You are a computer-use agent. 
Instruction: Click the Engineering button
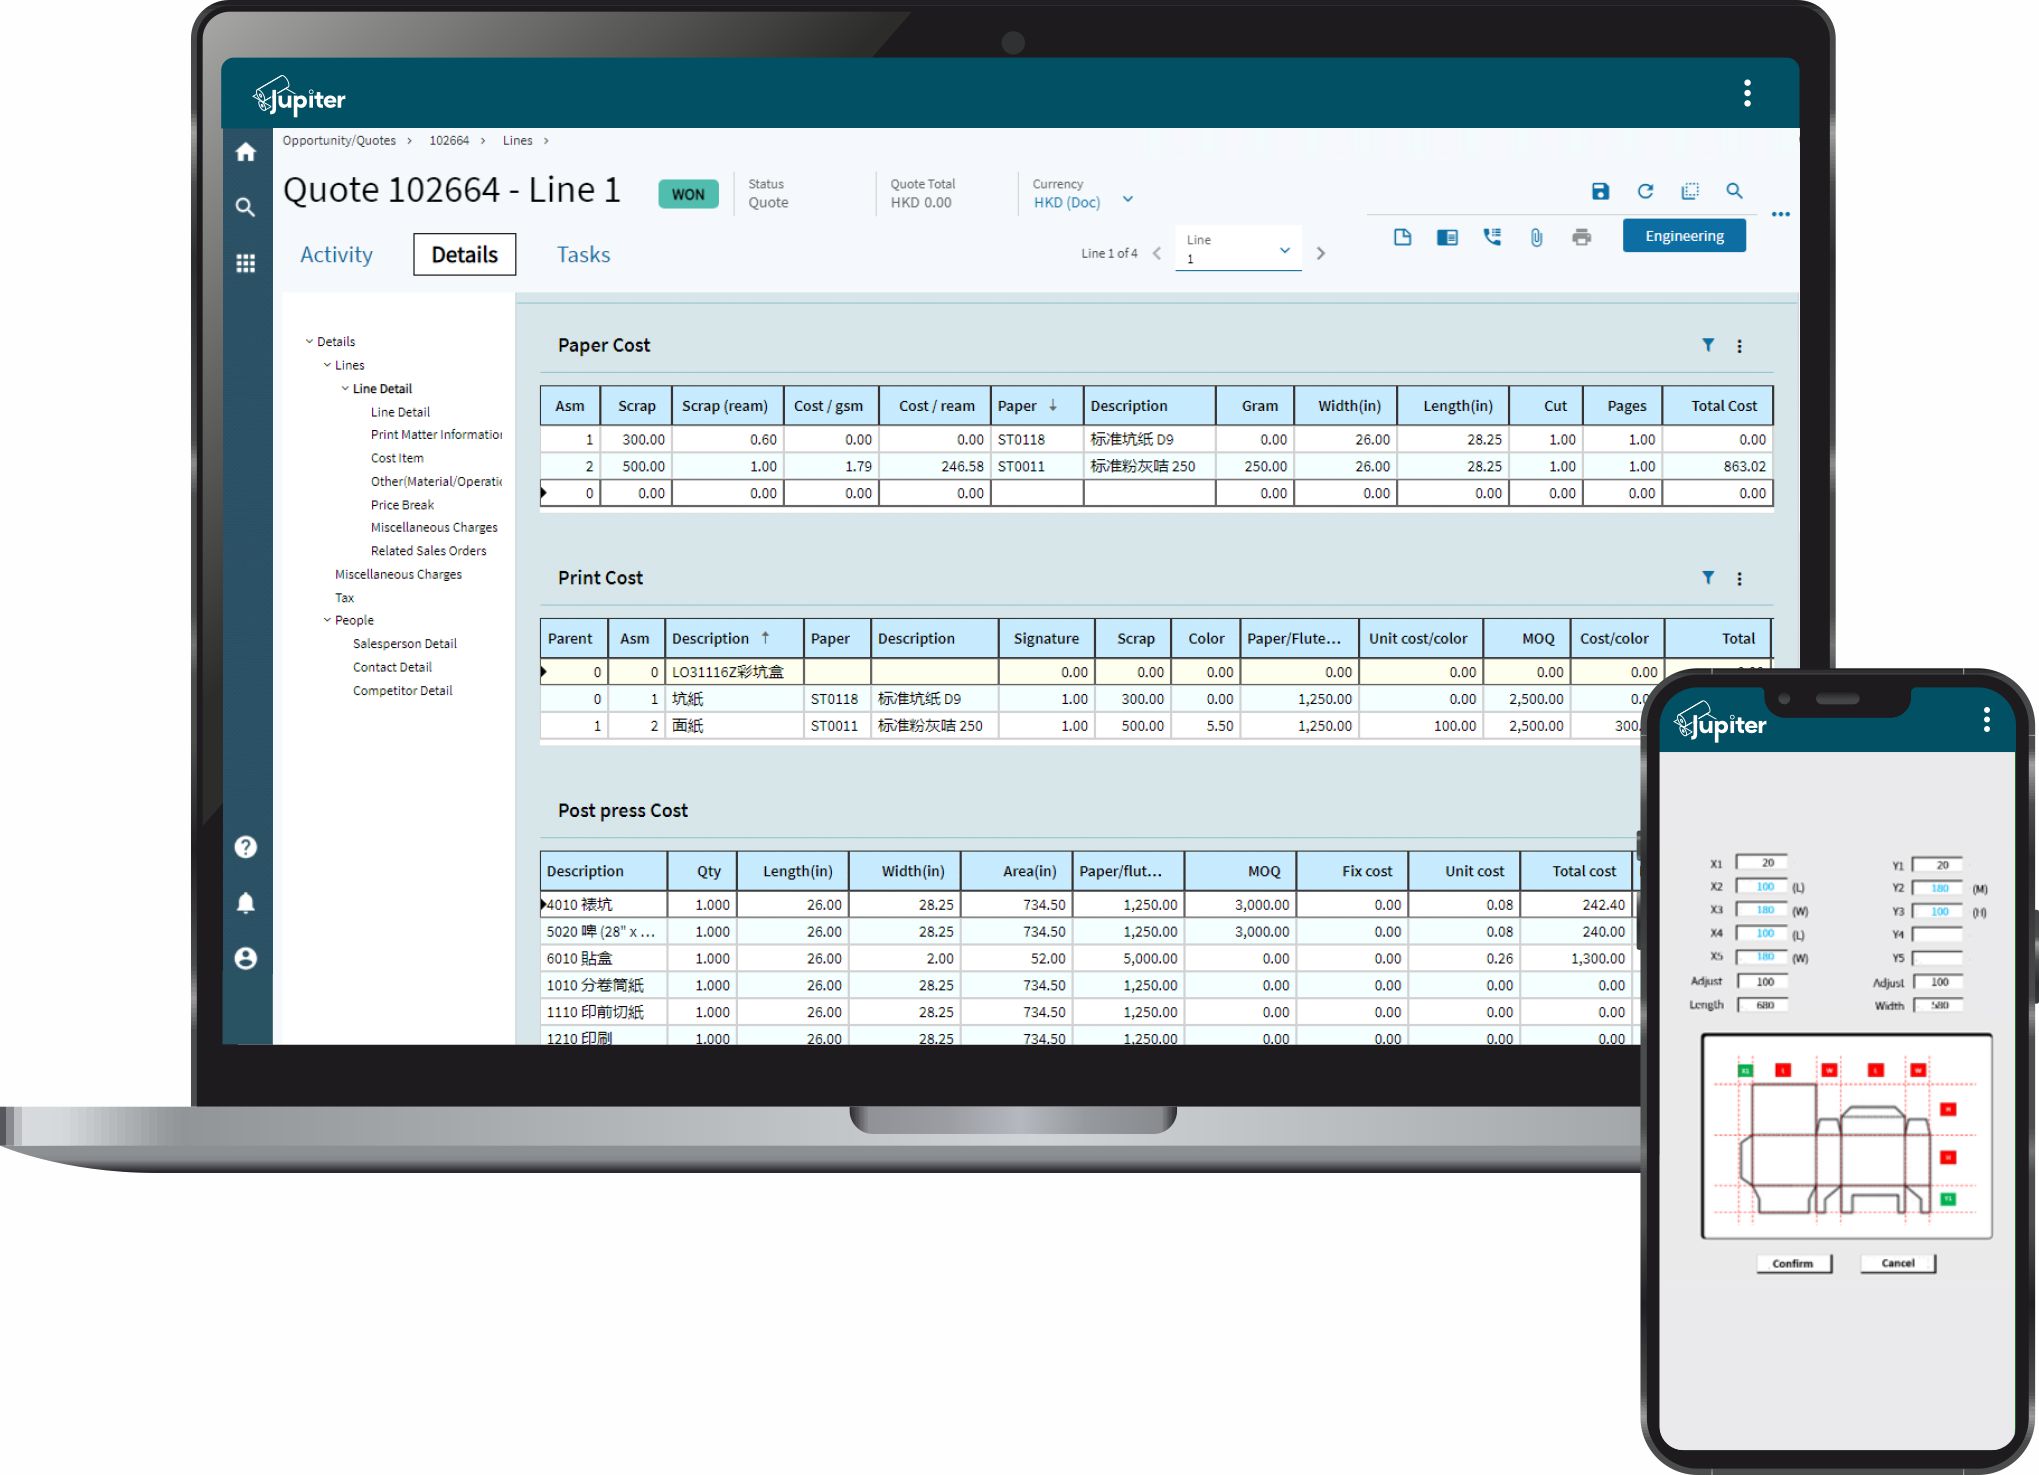tap(1684, 235)
